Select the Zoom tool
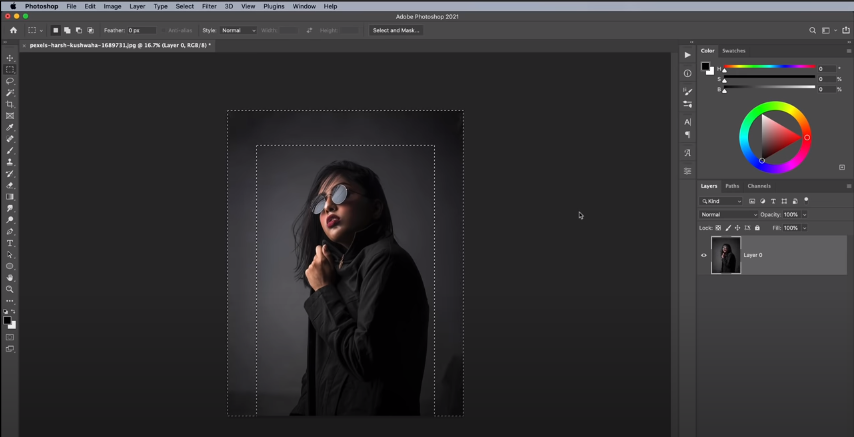 pyautogui.click(x=10, y=289)
